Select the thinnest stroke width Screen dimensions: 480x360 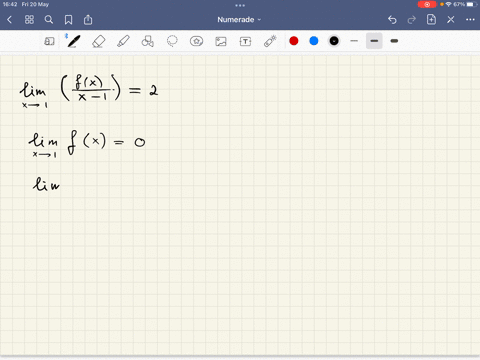tap(354, 41)
